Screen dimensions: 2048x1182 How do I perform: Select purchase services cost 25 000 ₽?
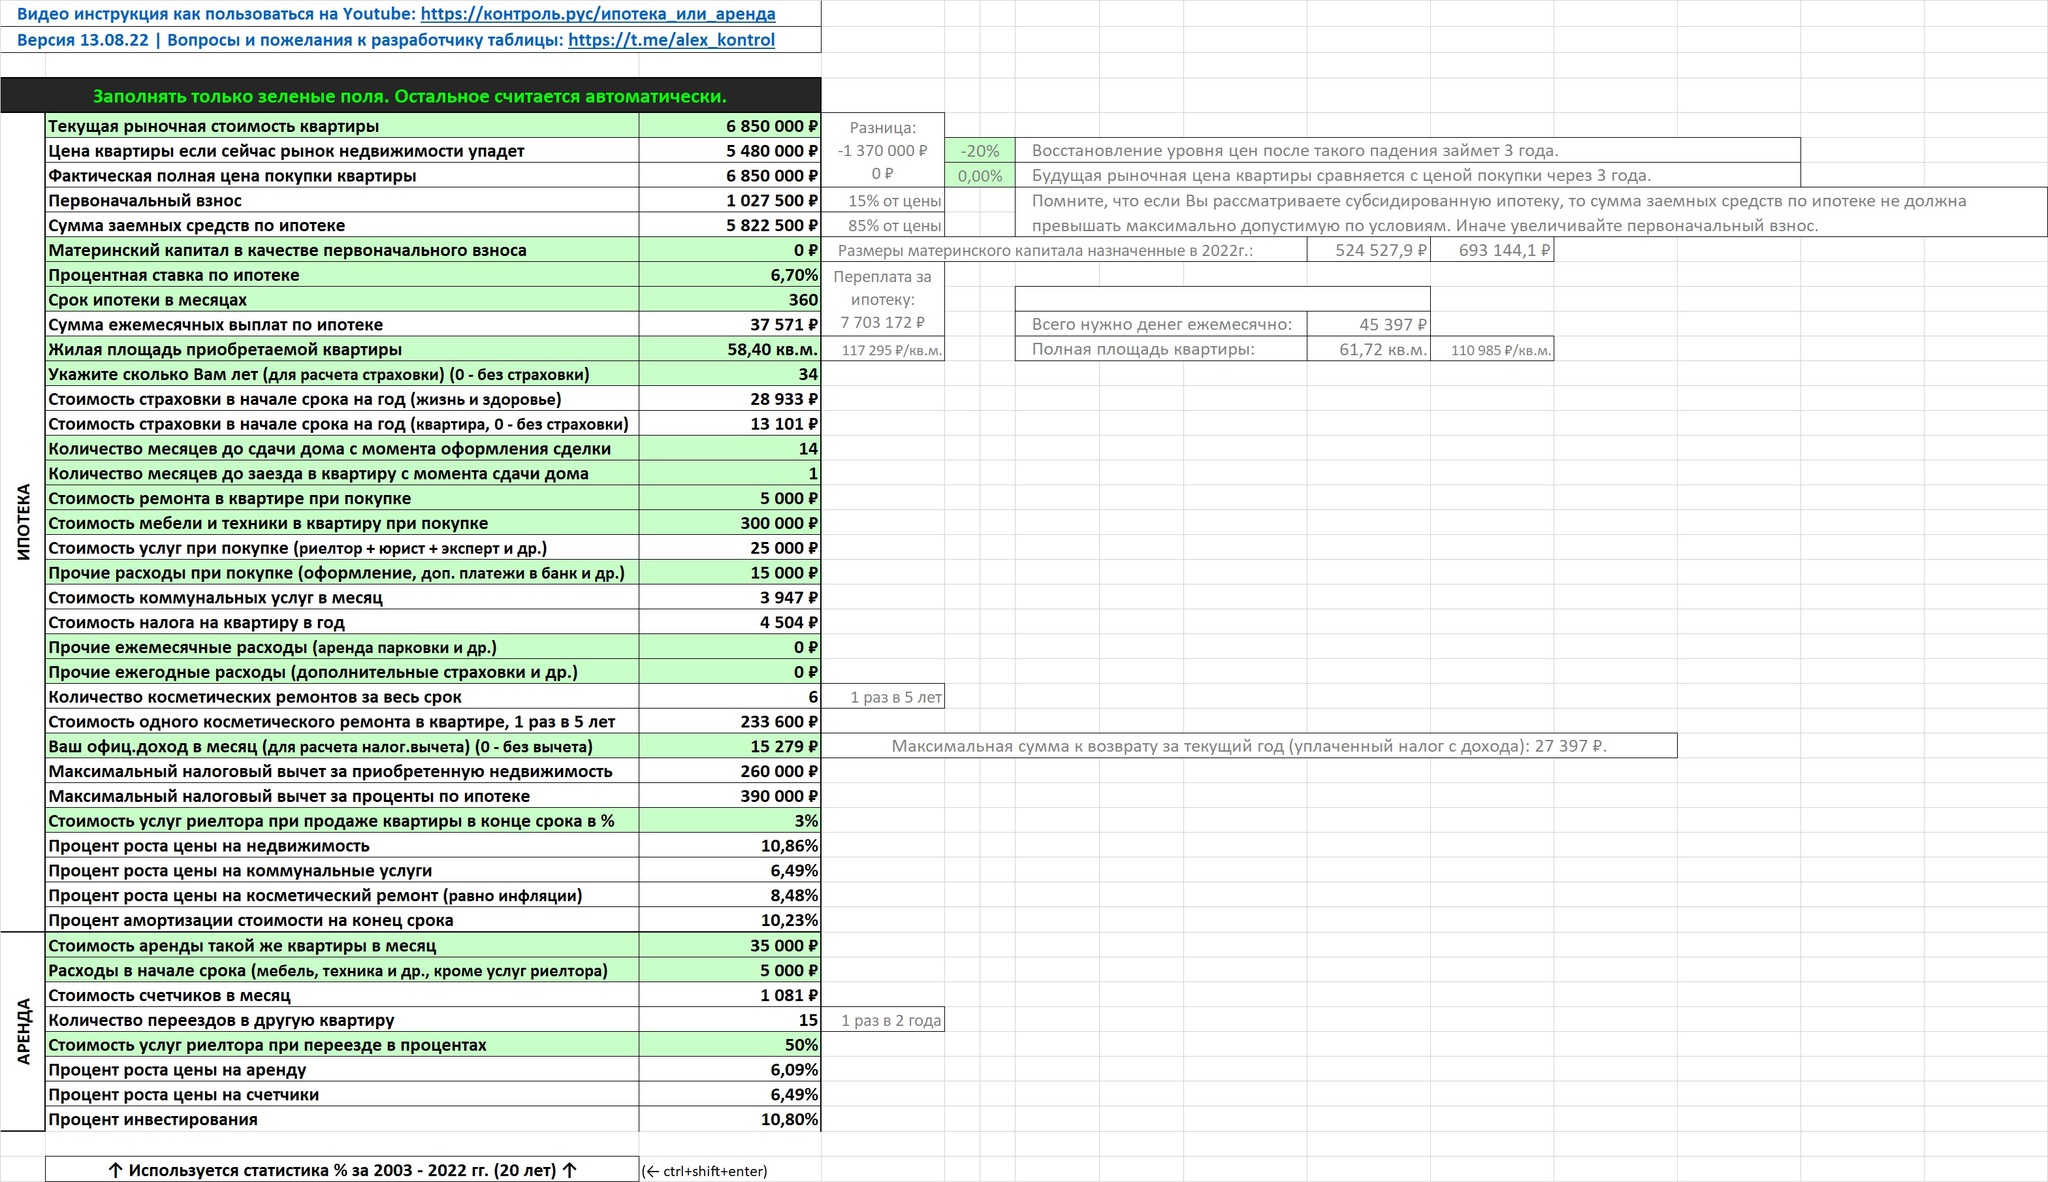tap(730, 548)
